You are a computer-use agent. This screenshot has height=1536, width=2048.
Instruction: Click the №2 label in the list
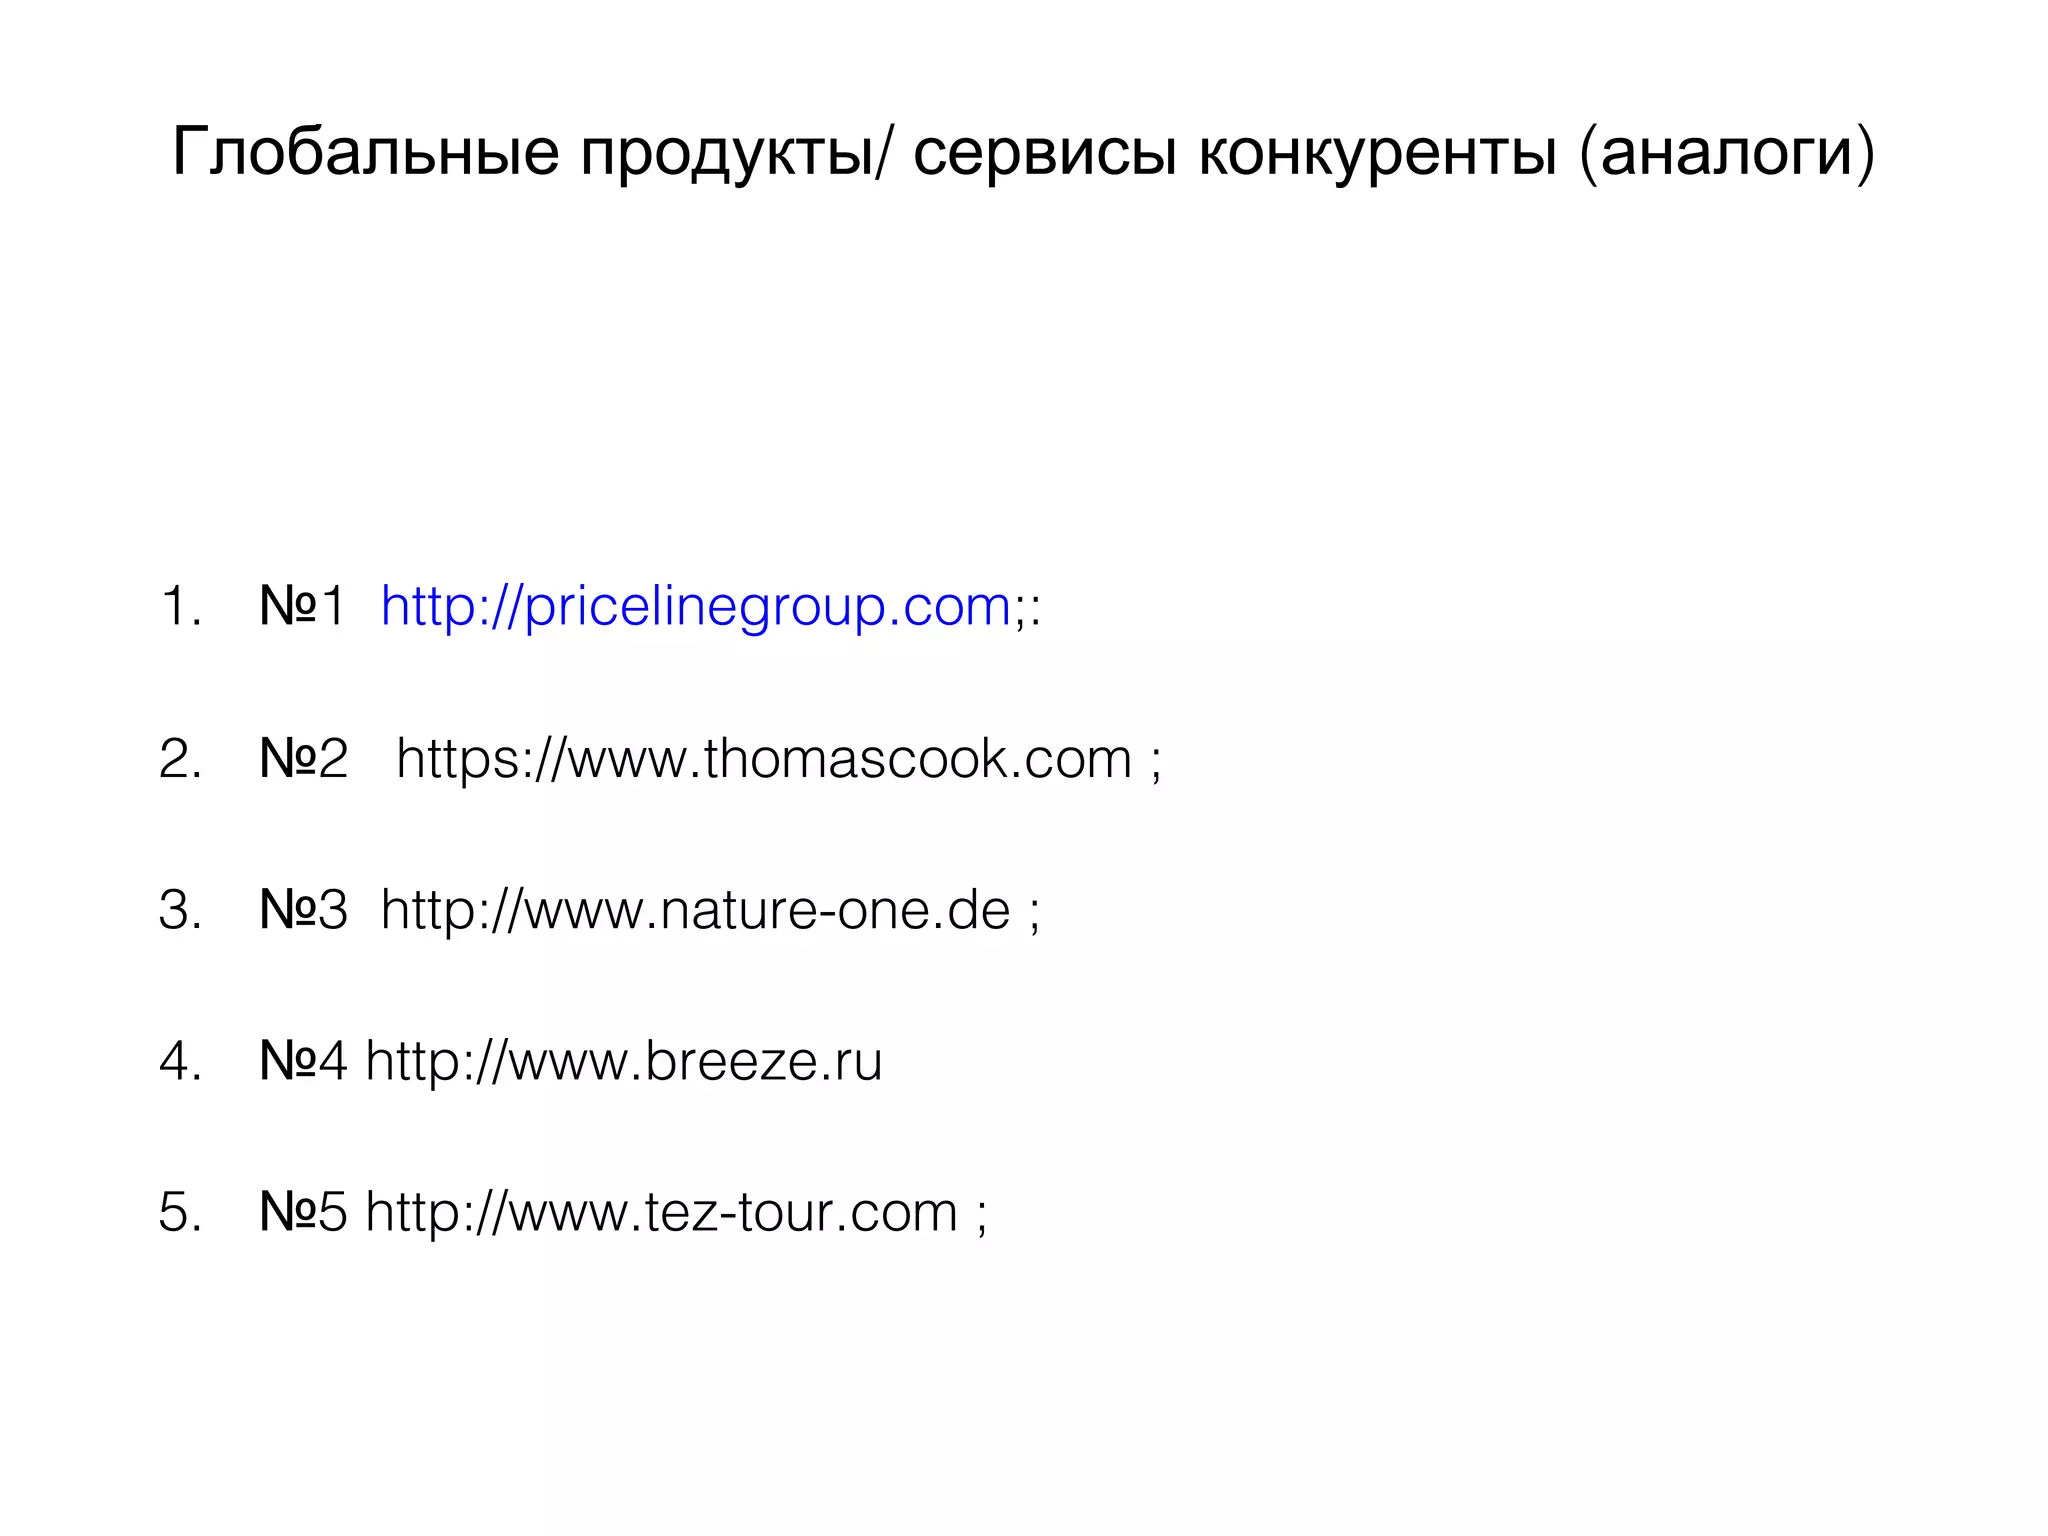click(x=303, y=759)
